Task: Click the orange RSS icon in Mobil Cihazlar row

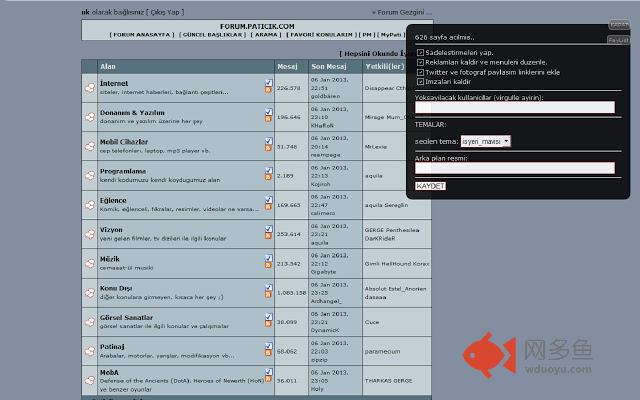Action: (x=268, y=148)
